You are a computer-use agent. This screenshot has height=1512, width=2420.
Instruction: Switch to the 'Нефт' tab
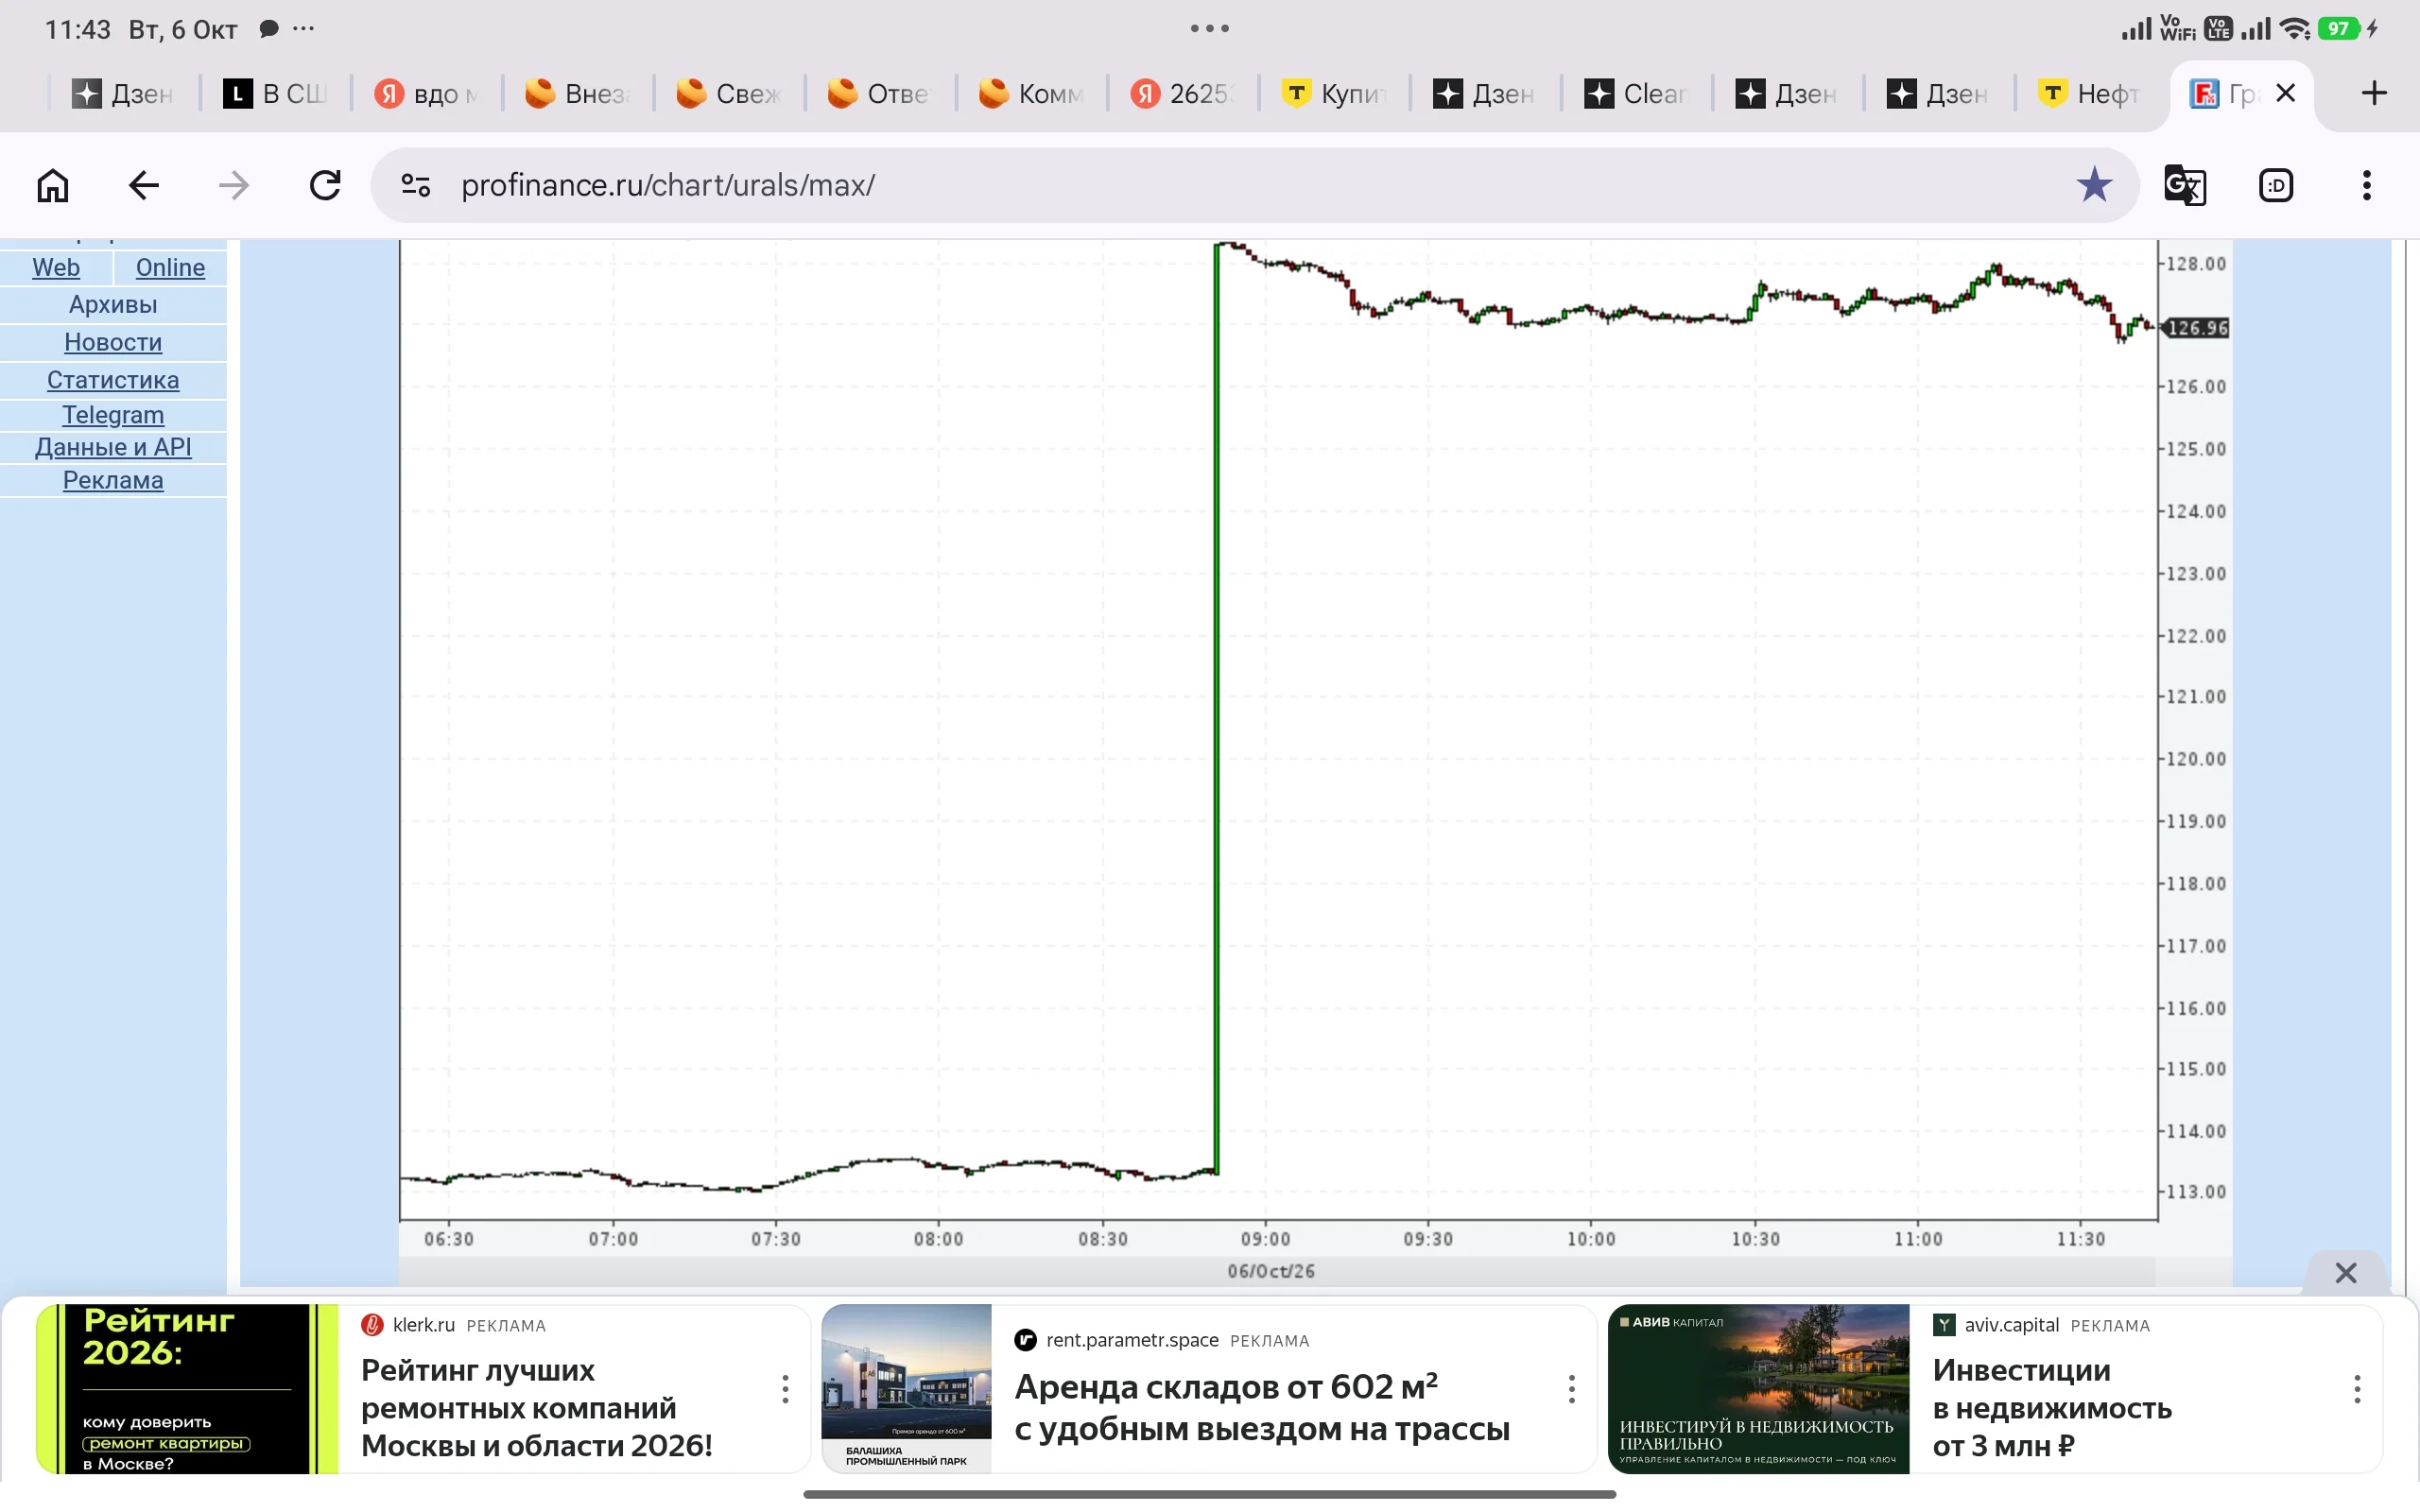(x=2090, y=94)
